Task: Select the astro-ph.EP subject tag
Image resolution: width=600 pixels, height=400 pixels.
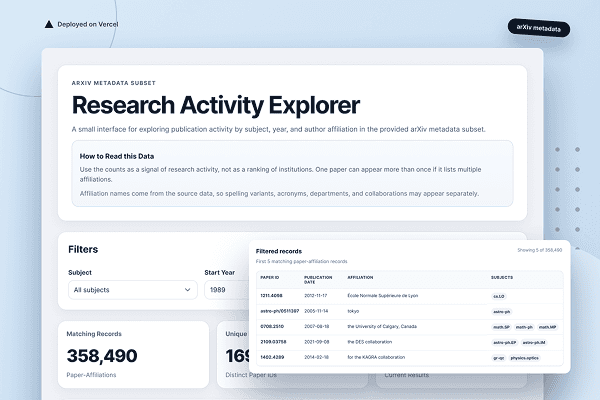Action: point(505,343)
